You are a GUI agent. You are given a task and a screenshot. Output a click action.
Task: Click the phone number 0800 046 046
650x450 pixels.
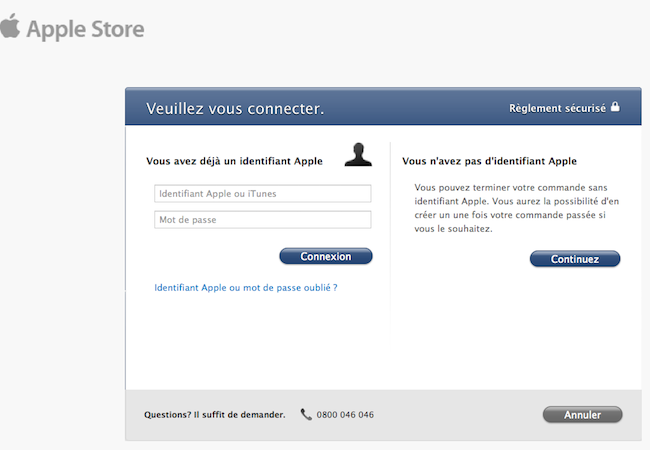coord(345,415)
